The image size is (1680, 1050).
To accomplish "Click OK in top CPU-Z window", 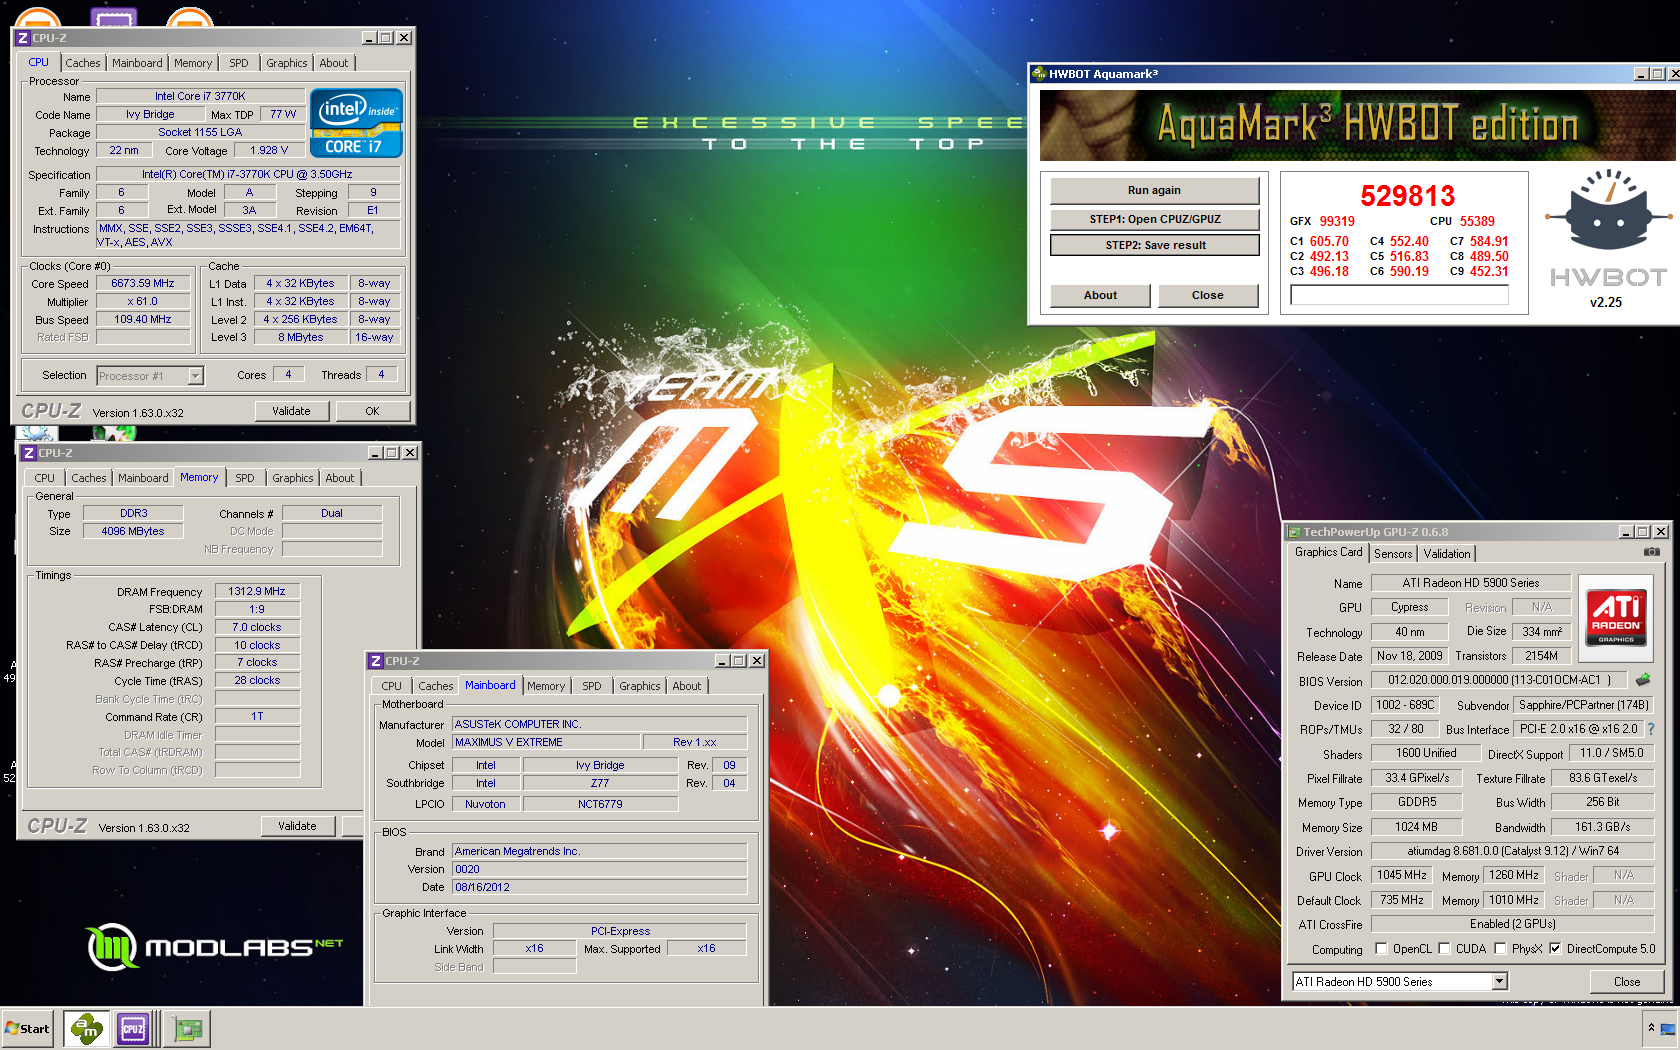I will coord(372,411).
